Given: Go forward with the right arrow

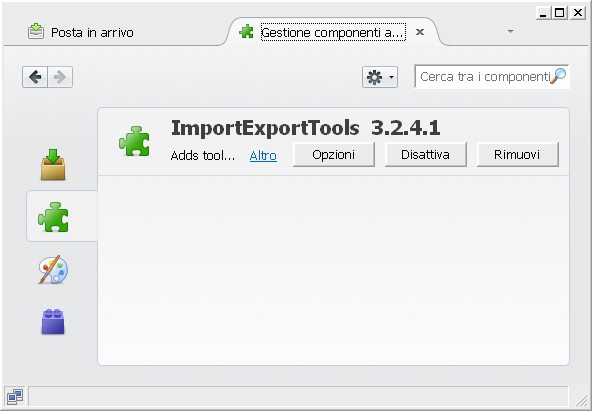Looking at the screenshot, I should click(x=60, y=77).
